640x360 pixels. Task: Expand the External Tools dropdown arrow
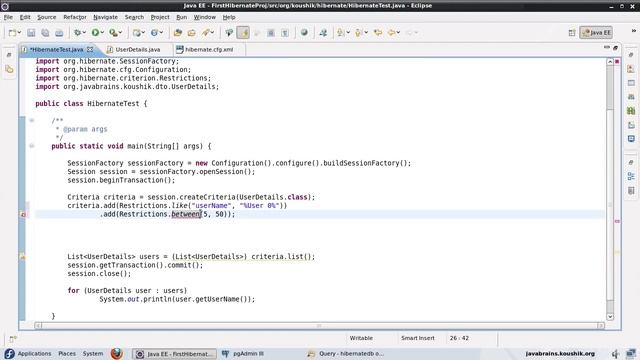tap(120, 33)
